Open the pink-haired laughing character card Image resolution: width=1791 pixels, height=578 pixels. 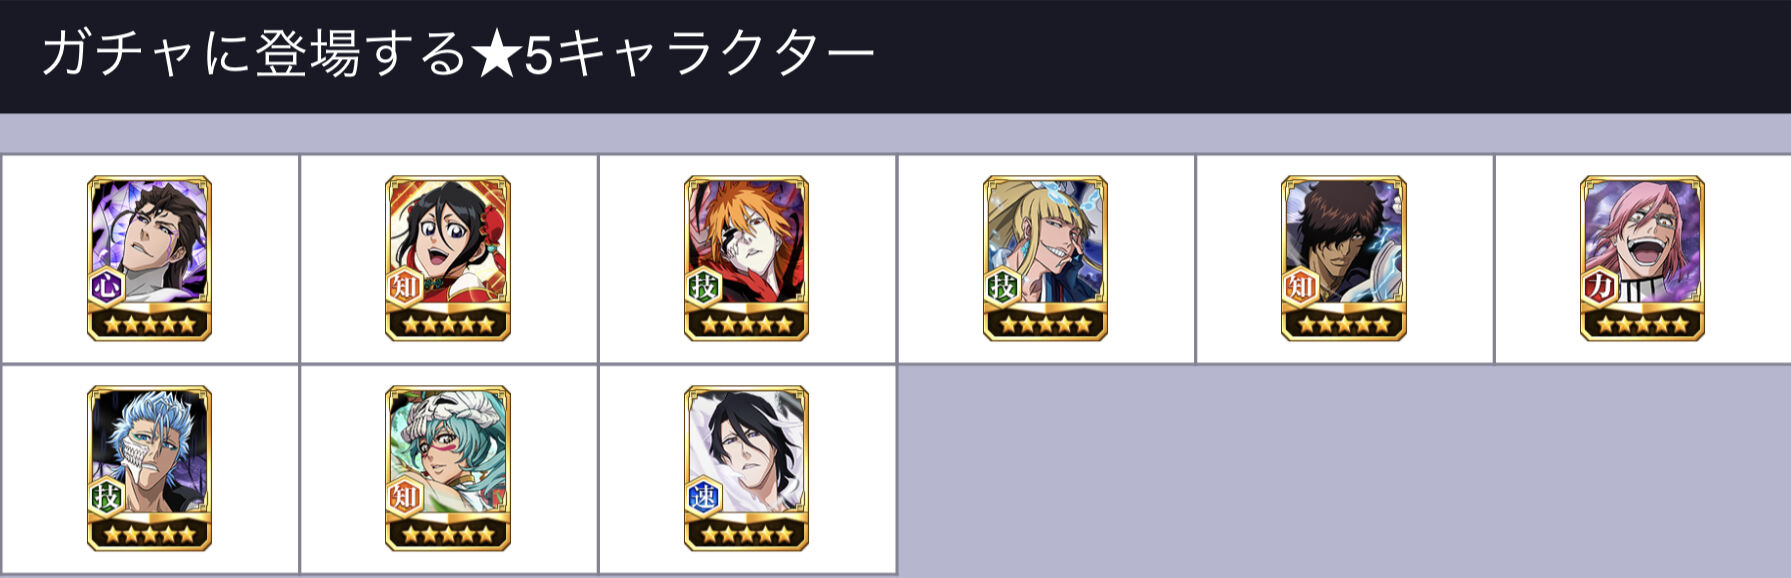1642,258
